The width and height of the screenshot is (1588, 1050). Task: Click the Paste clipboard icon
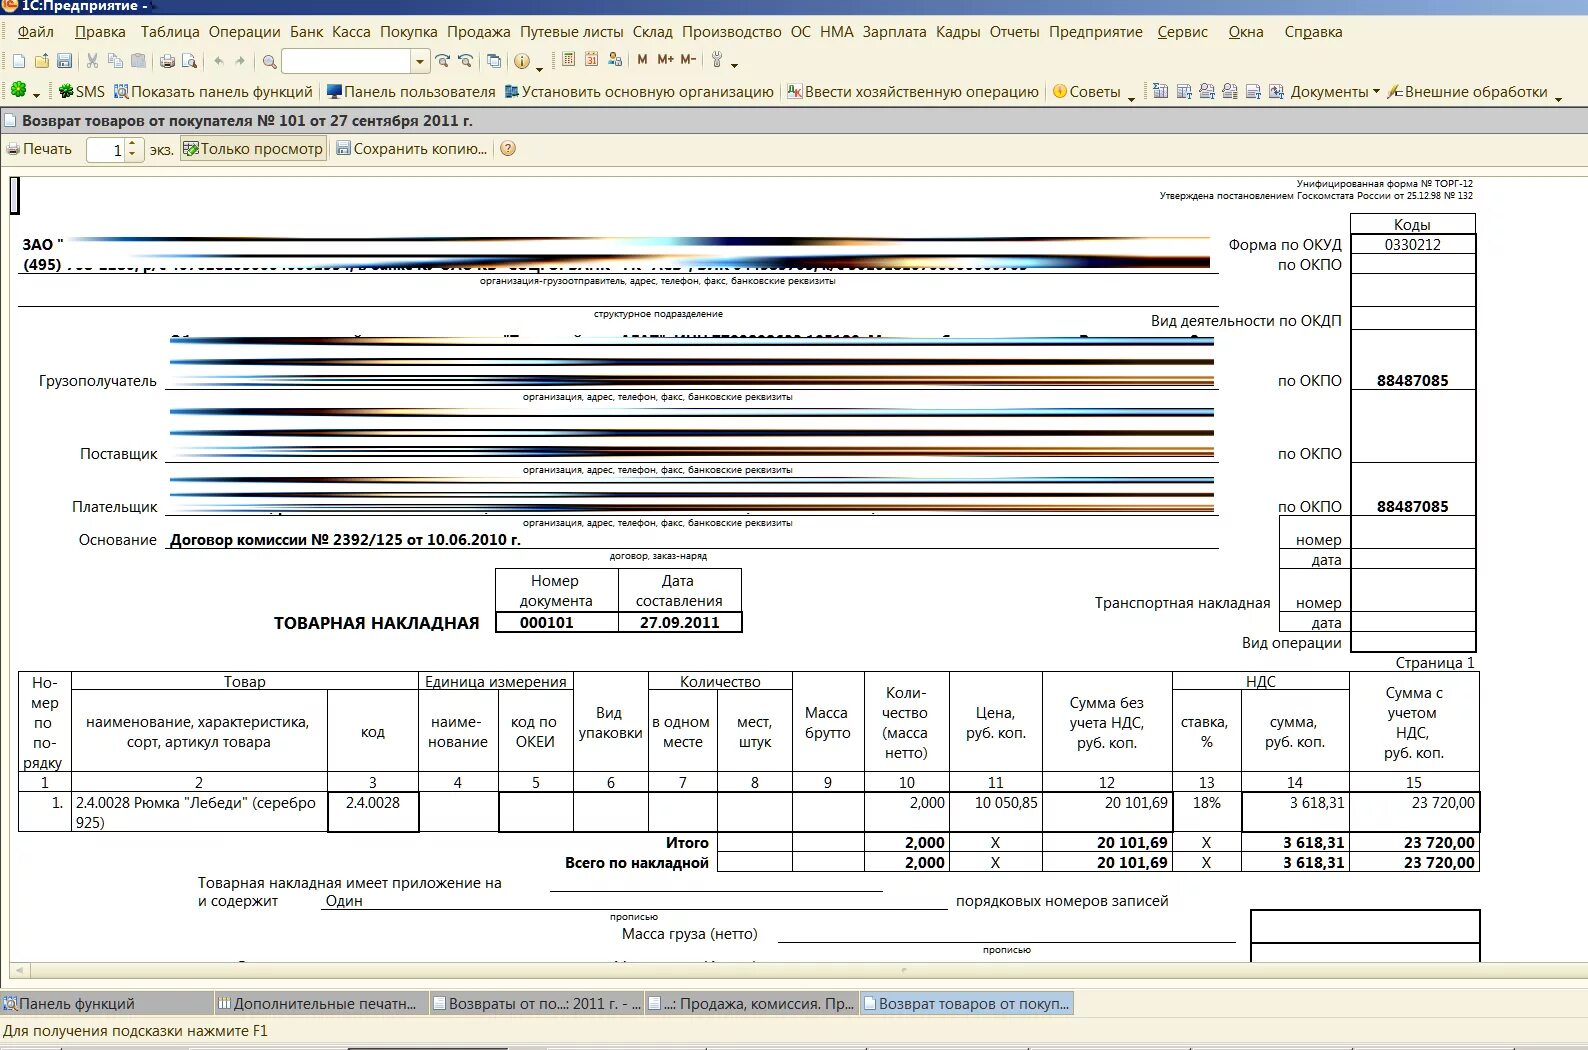[138, 61]
